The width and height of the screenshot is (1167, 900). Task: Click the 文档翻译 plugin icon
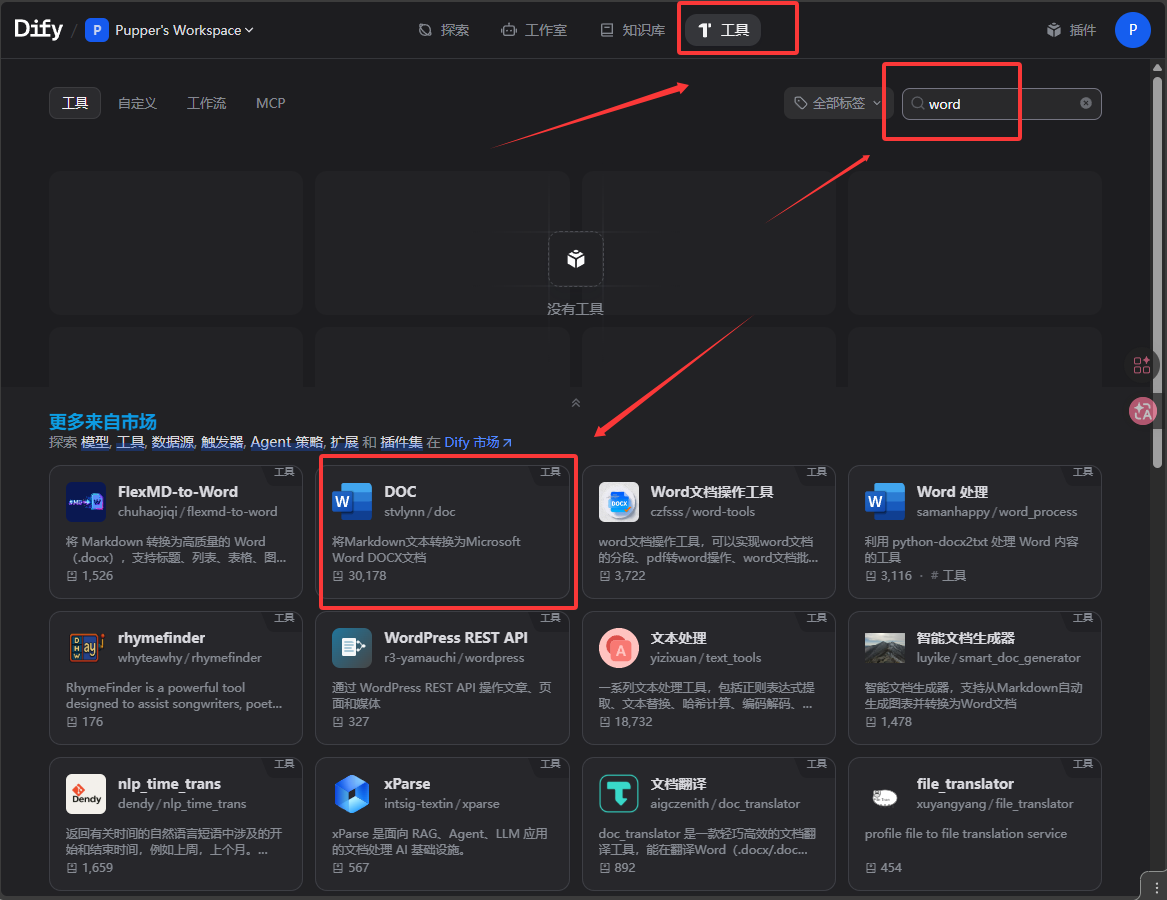coord(619,794)
